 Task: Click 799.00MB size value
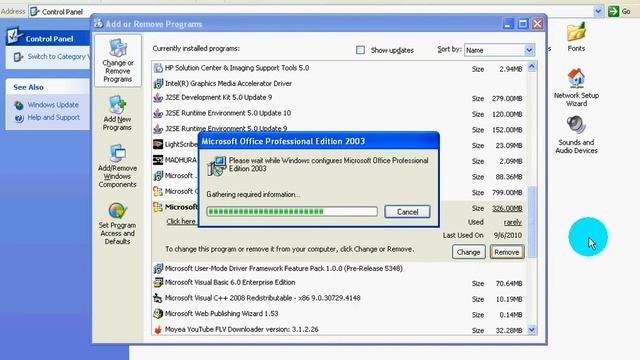(x=507, y=193)
